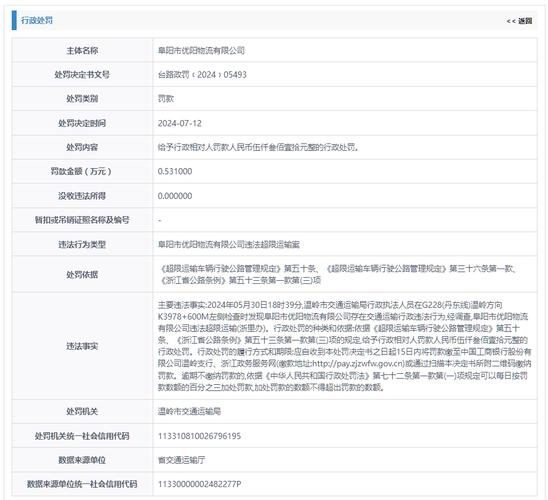Click the 处罚决定时间 label
Image resolution: width=548 pixels, height=500 pixels.
[82, 123]
